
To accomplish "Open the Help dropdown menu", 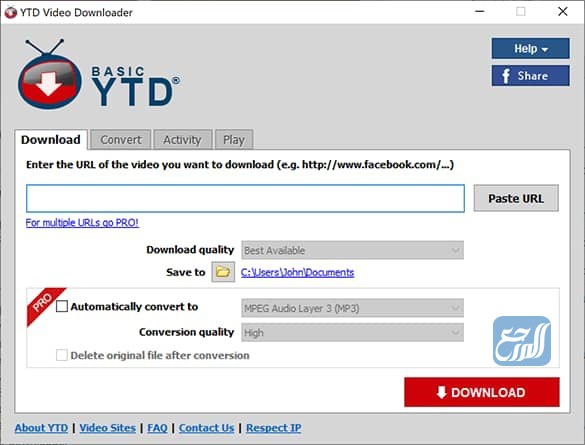I will 531,48.
